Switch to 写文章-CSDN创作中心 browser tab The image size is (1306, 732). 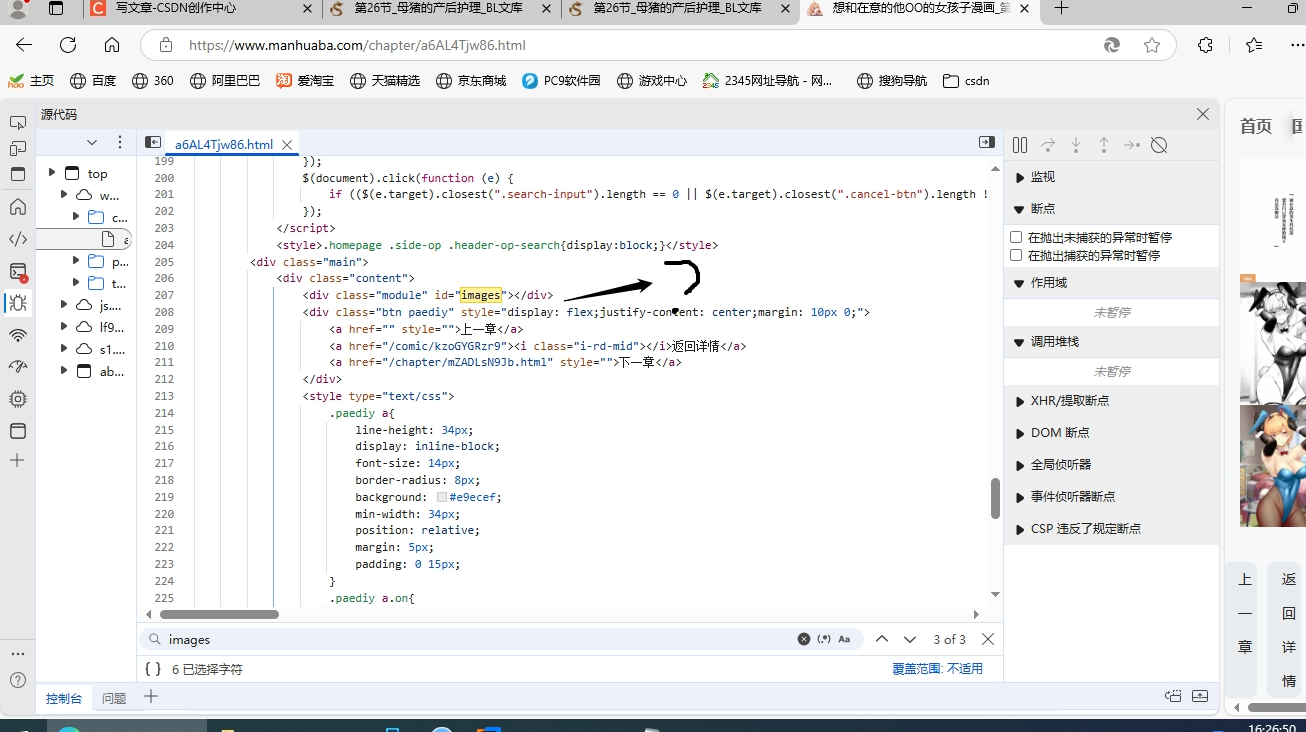coord(200,9)
